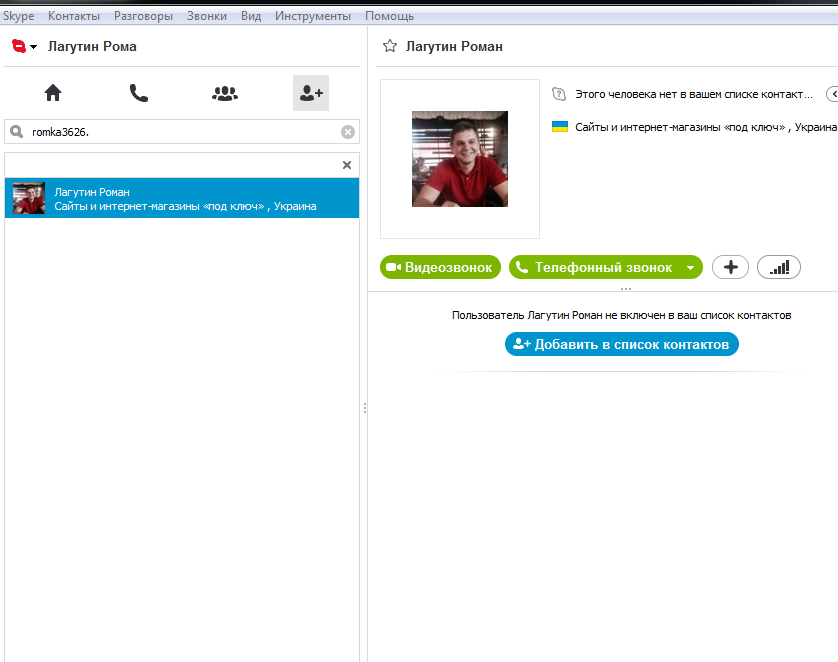Toggle favorite star next to Лагутин Роман
Screen dimensions: 838x662
pos(390,47)
